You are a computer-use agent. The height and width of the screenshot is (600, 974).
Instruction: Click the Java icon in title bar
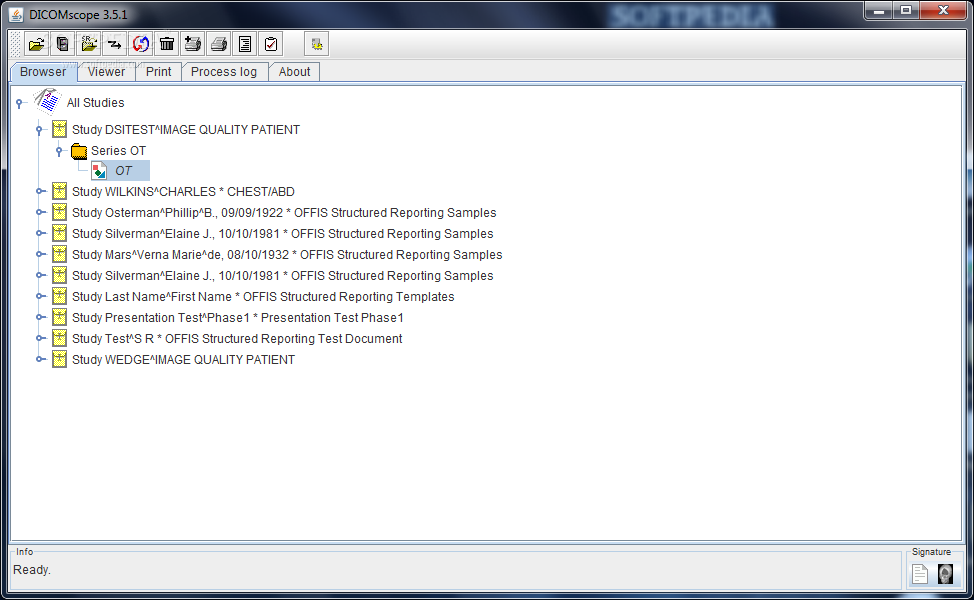point(16,14)
